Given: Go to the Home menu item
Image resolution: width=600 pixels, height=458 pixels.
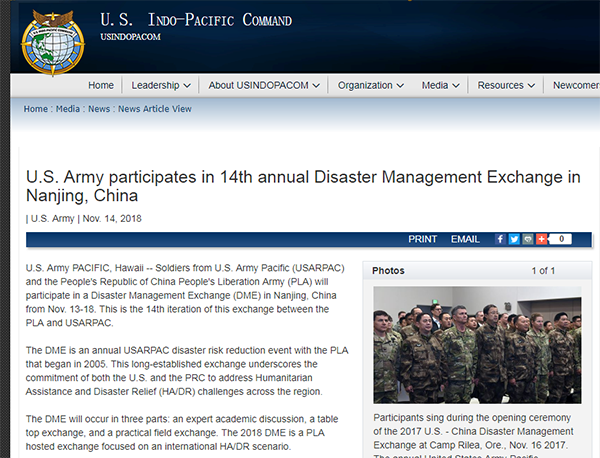Looking at the screenshot, I should [100, 86].
